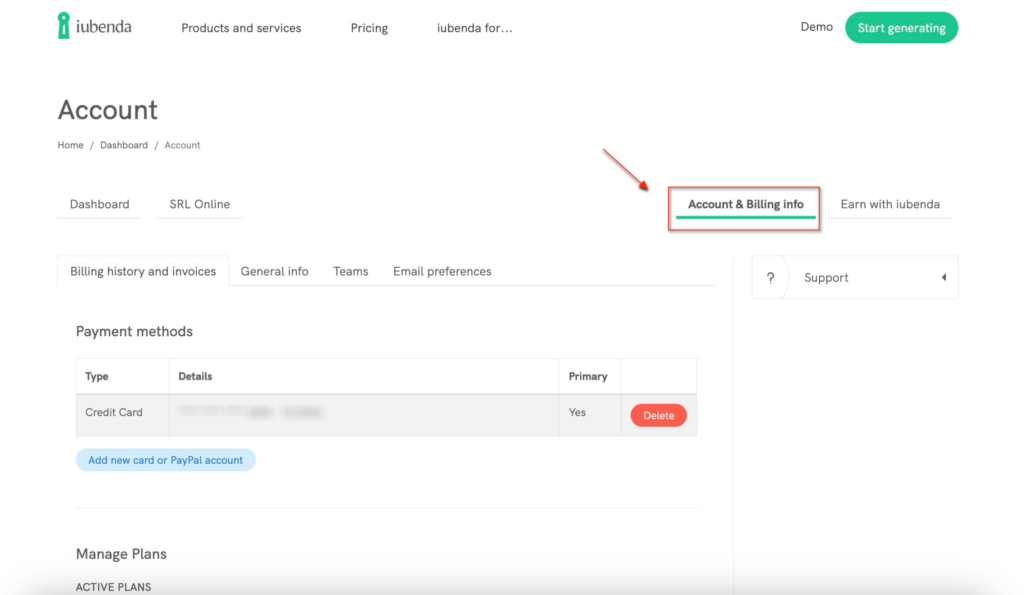Expand the 'iubenda for…' menu

coord(474,28)
